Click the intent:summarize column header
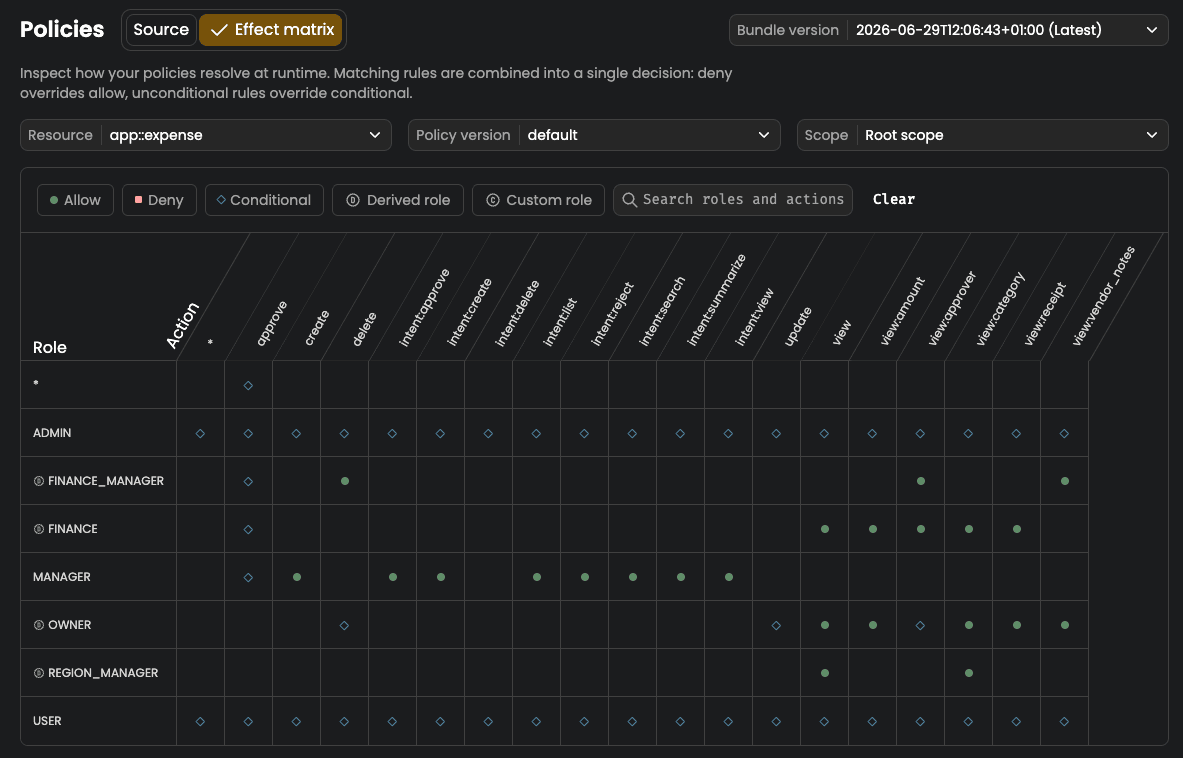1183x758 pixels. tap(716, 300)
